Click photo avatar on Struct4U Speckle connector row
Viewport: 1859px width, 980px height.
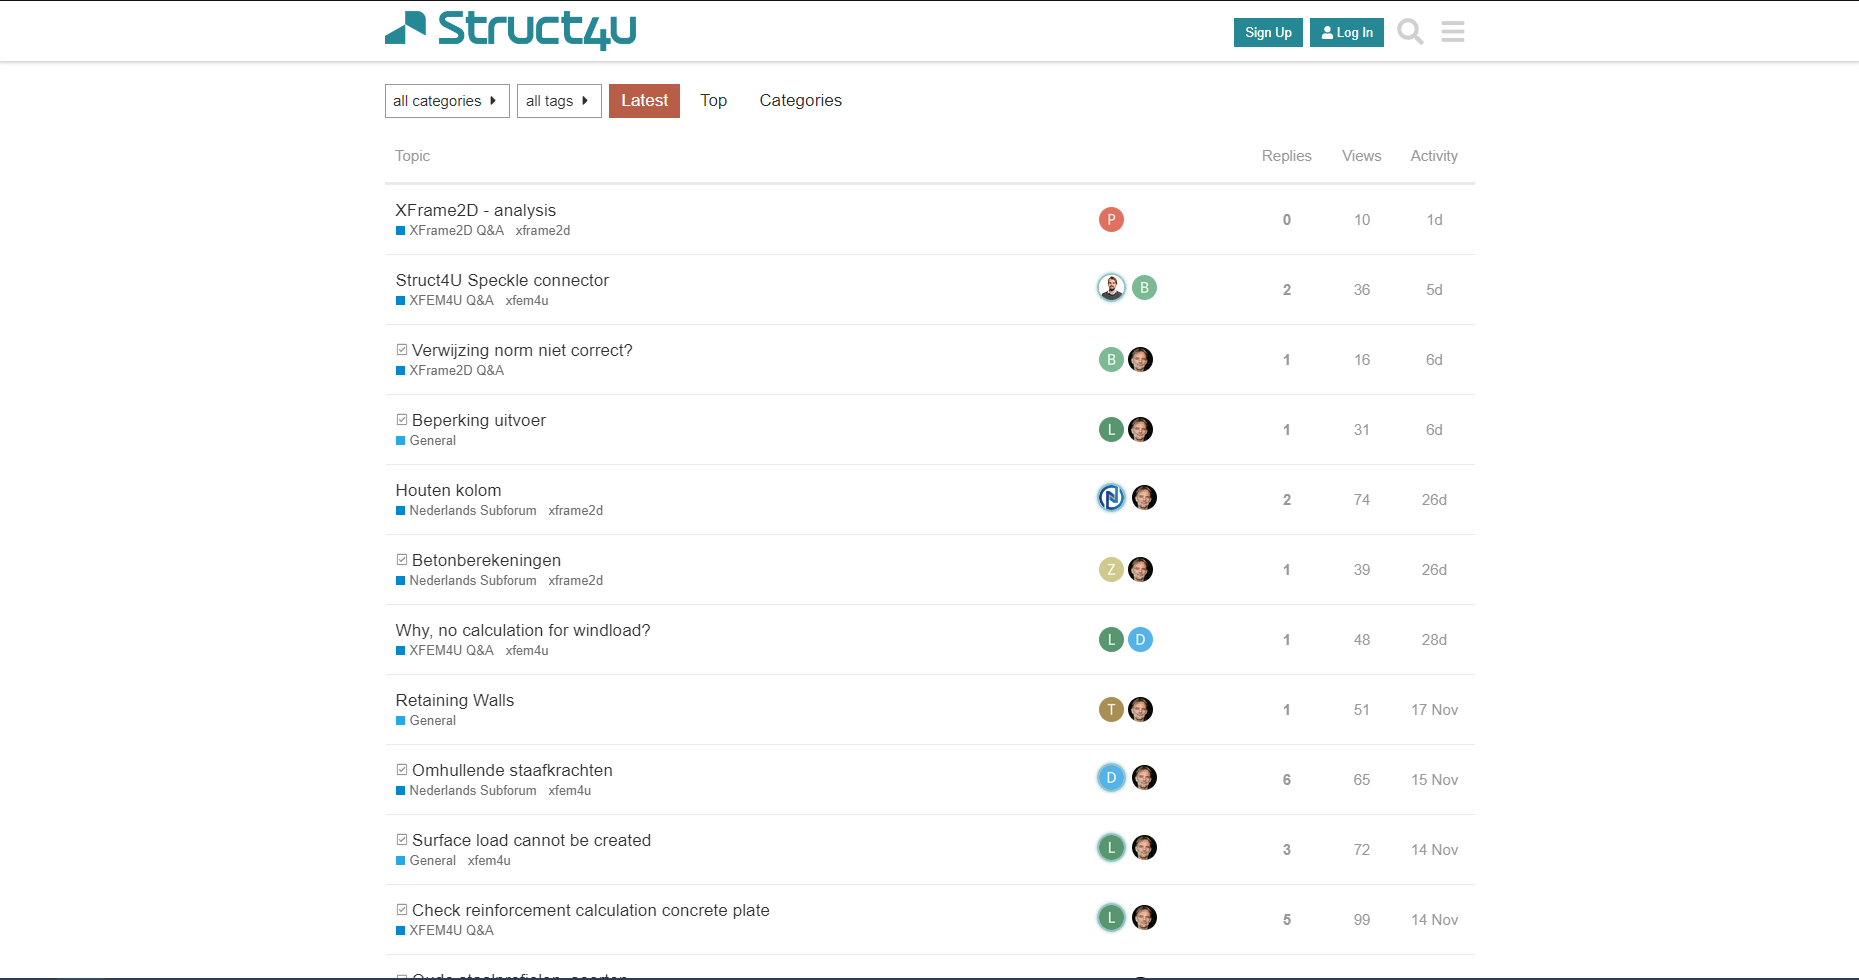click(1111, 288)
